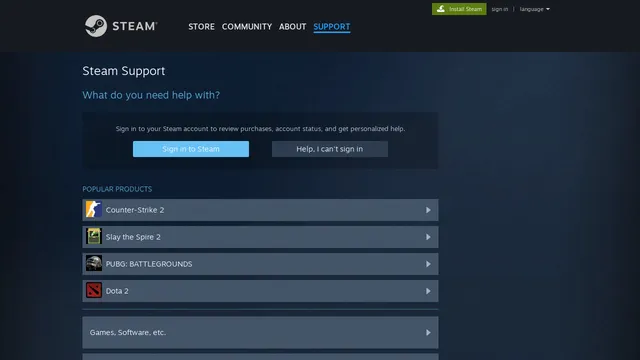Select the Counter-Strike 2 text label
640x360 pixels.
coord(135,210)
